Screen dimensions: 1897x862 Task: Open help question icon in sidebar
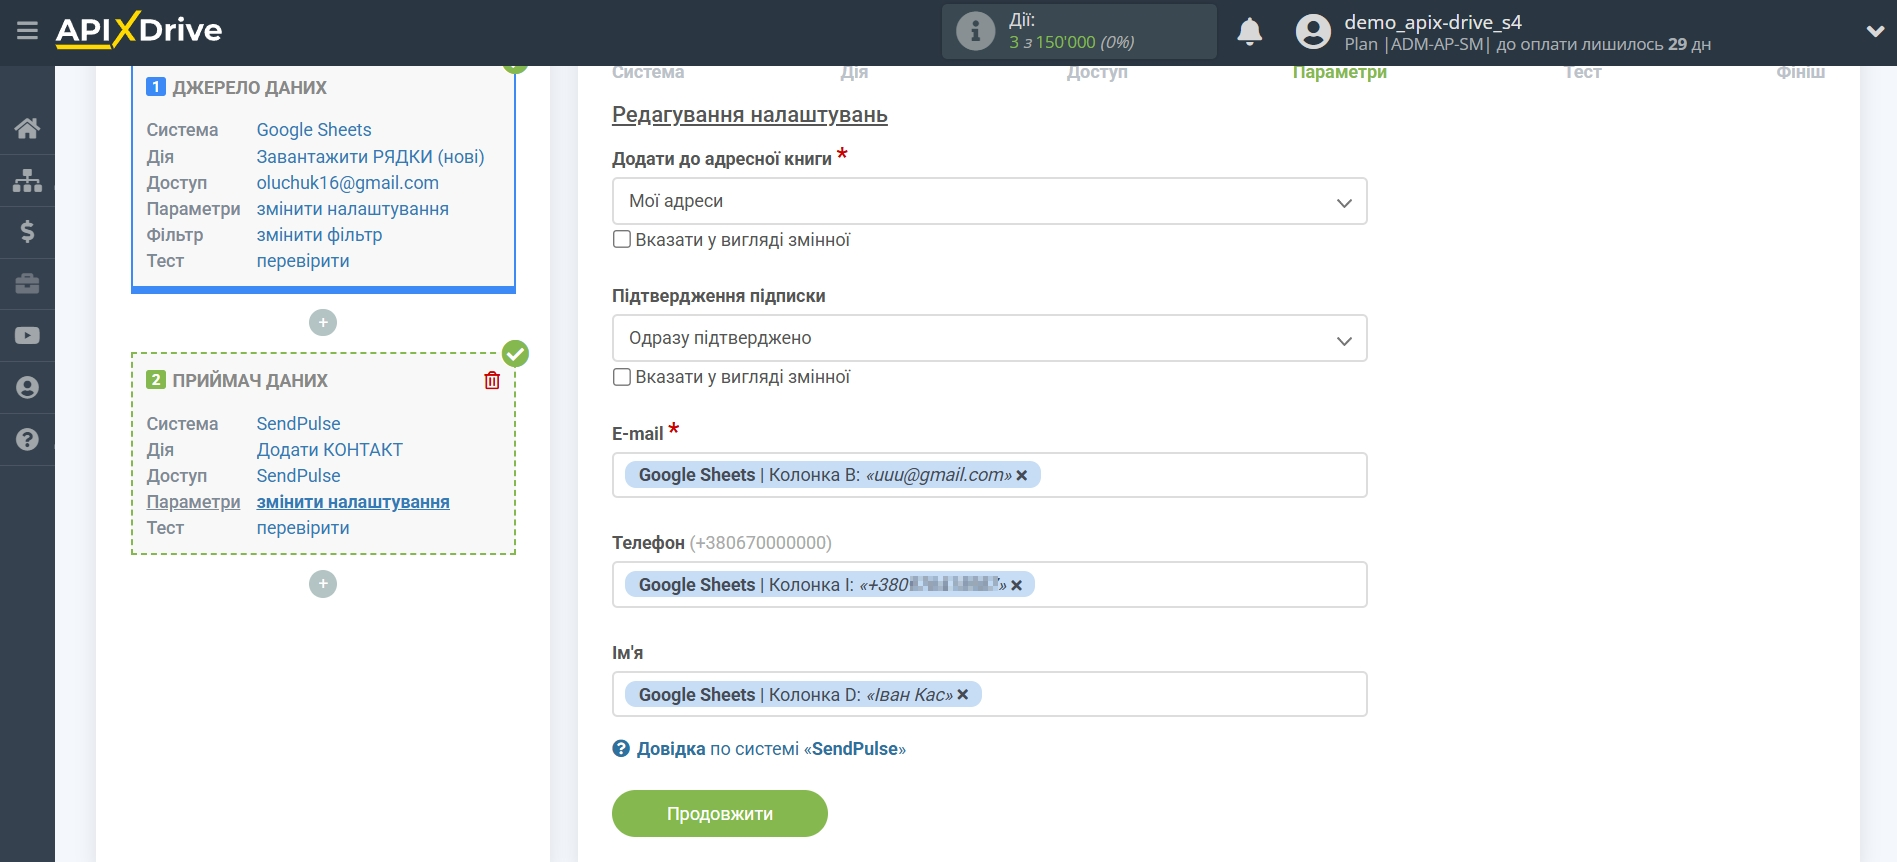pos(27,440)
